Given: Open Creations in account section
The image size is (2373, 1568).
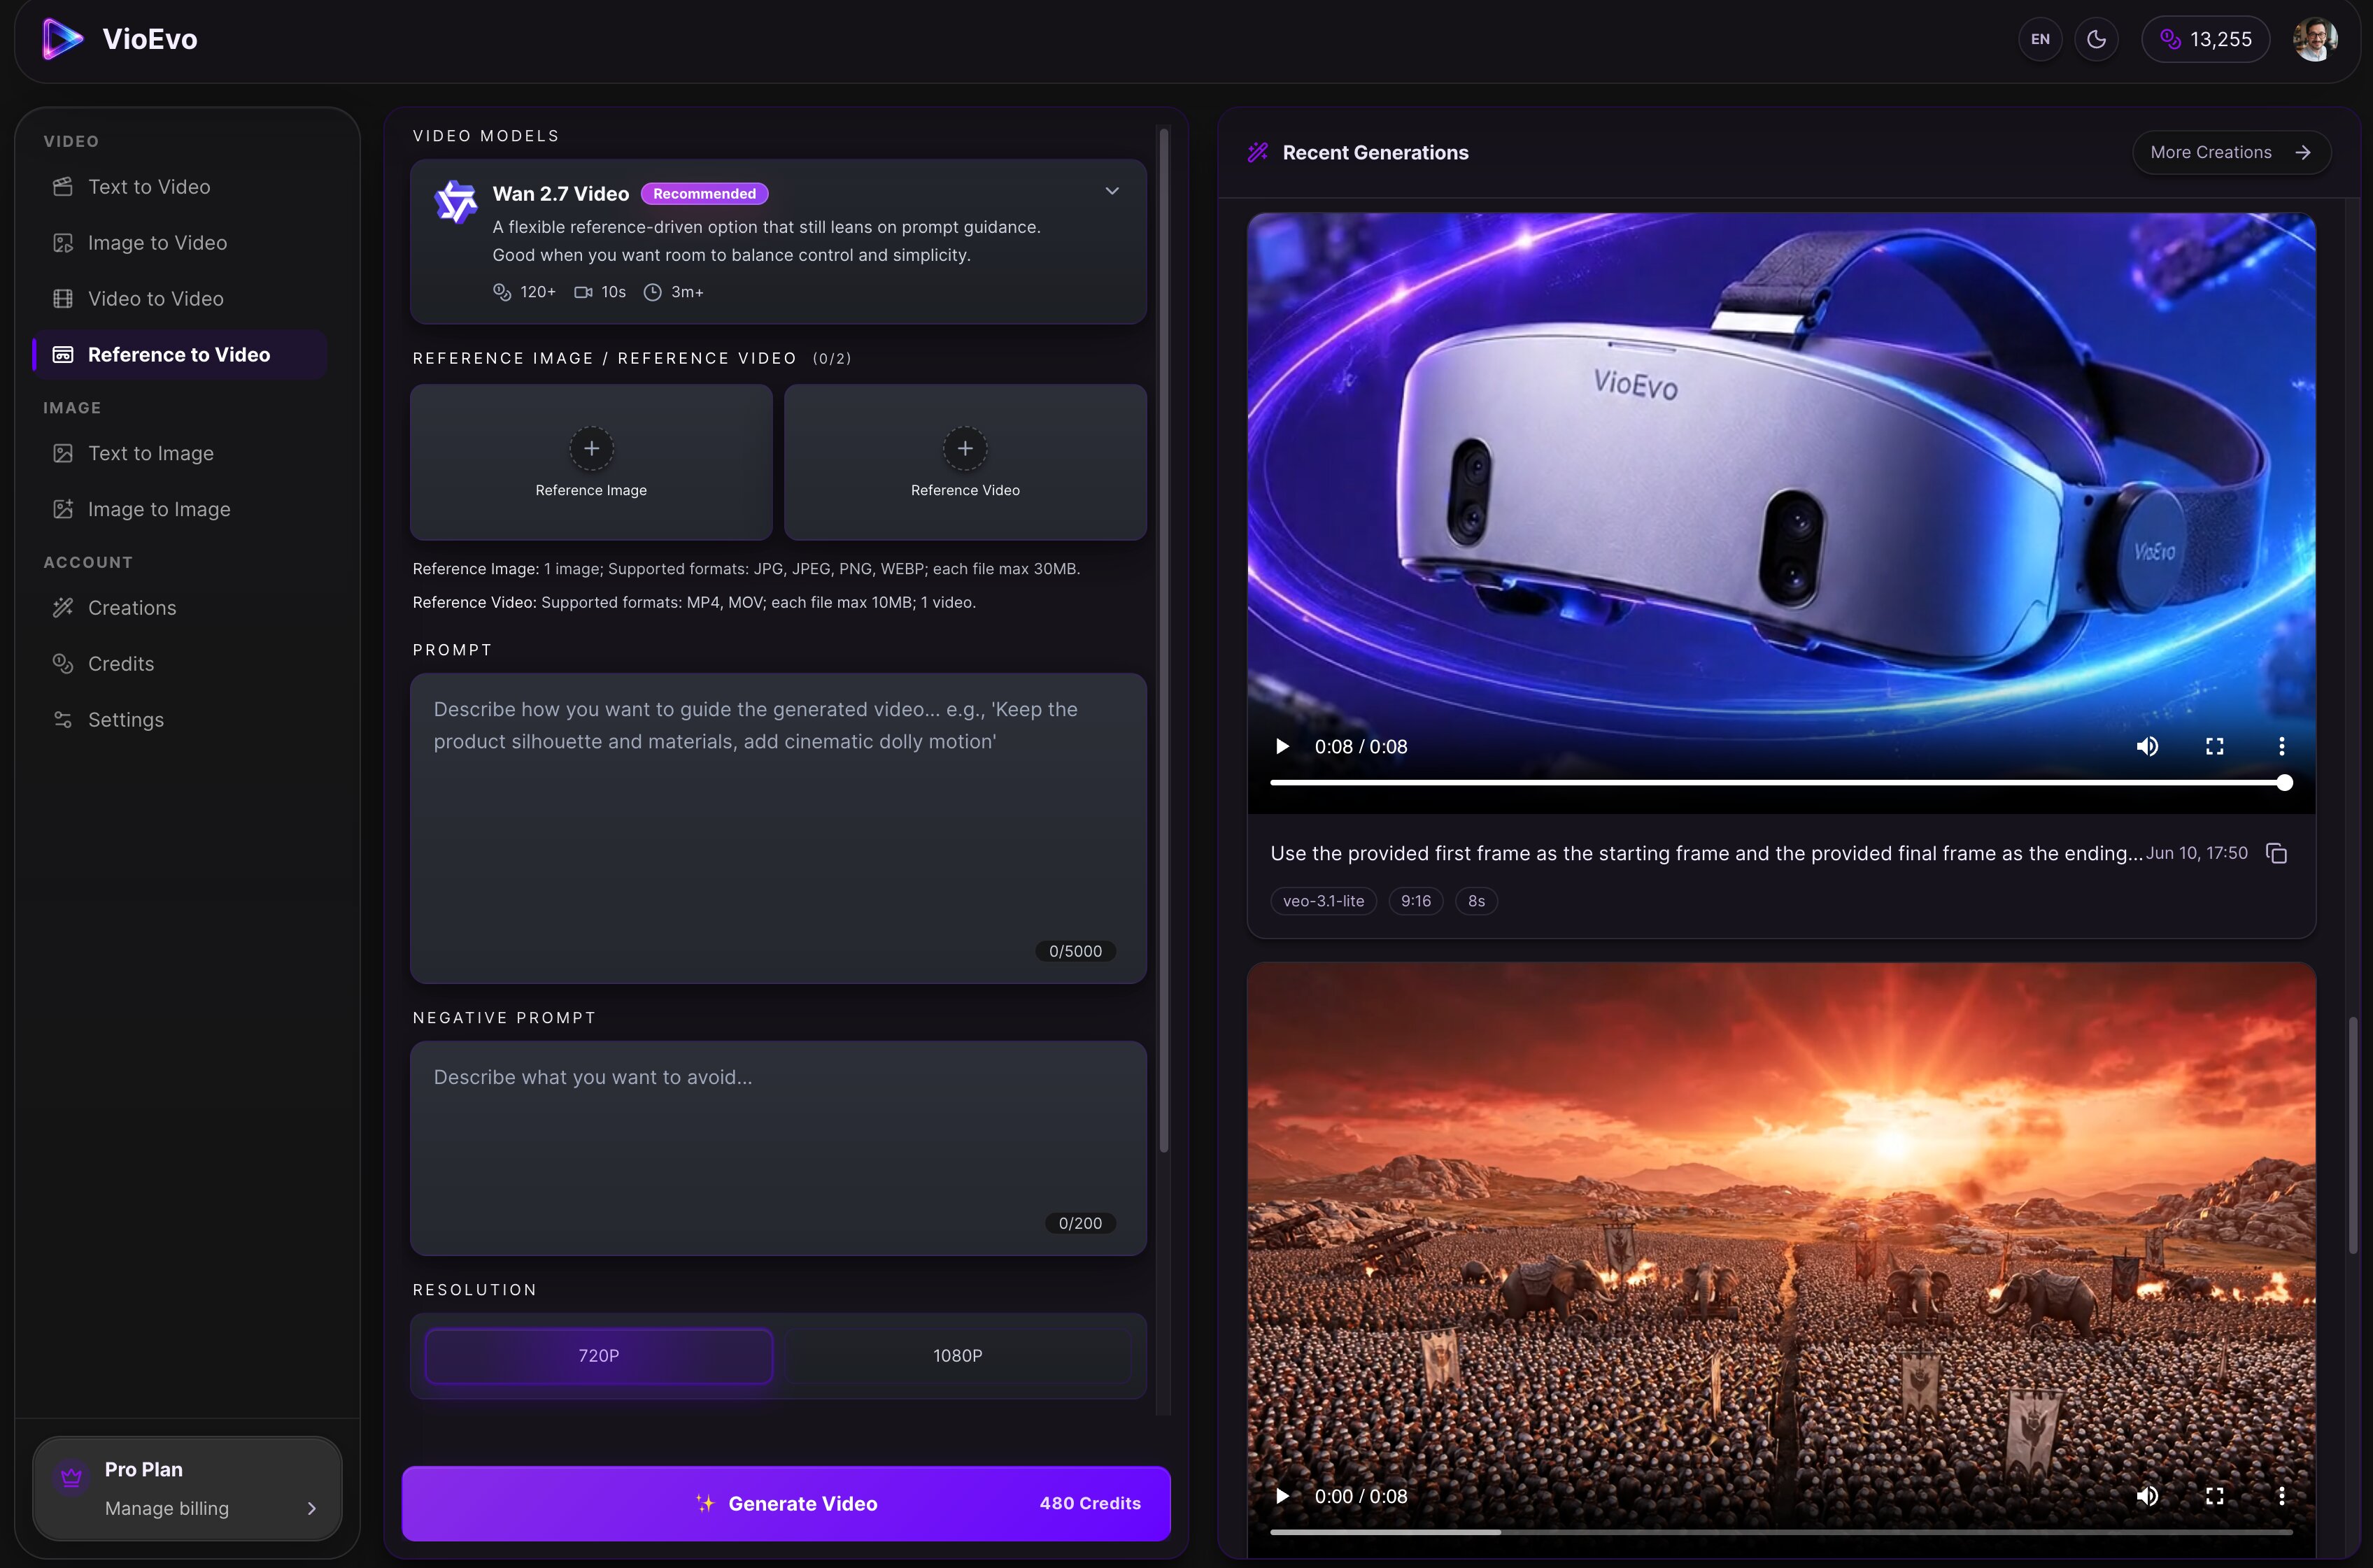Looking at the screenshot, I should [x=180, y=608].
